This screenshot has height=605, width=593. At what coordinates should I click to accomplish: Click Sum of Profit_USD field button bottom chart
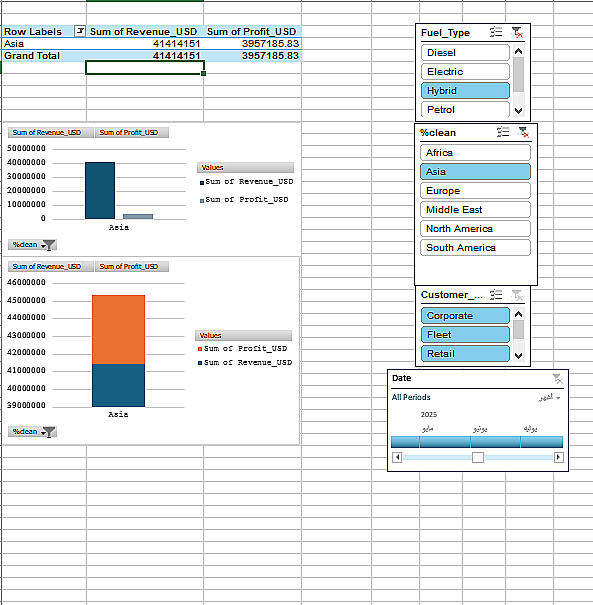[x=132, y=266]
